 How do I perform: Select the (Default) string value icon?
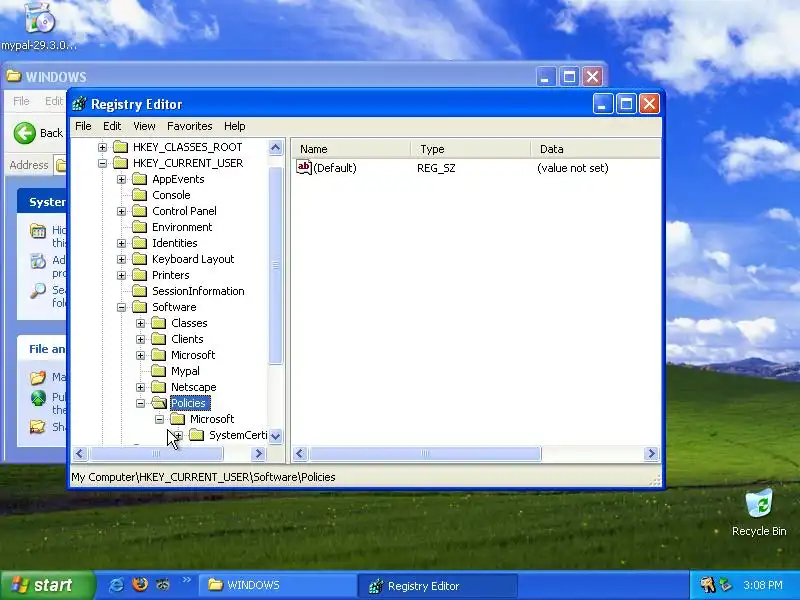(x=304, y=167)
